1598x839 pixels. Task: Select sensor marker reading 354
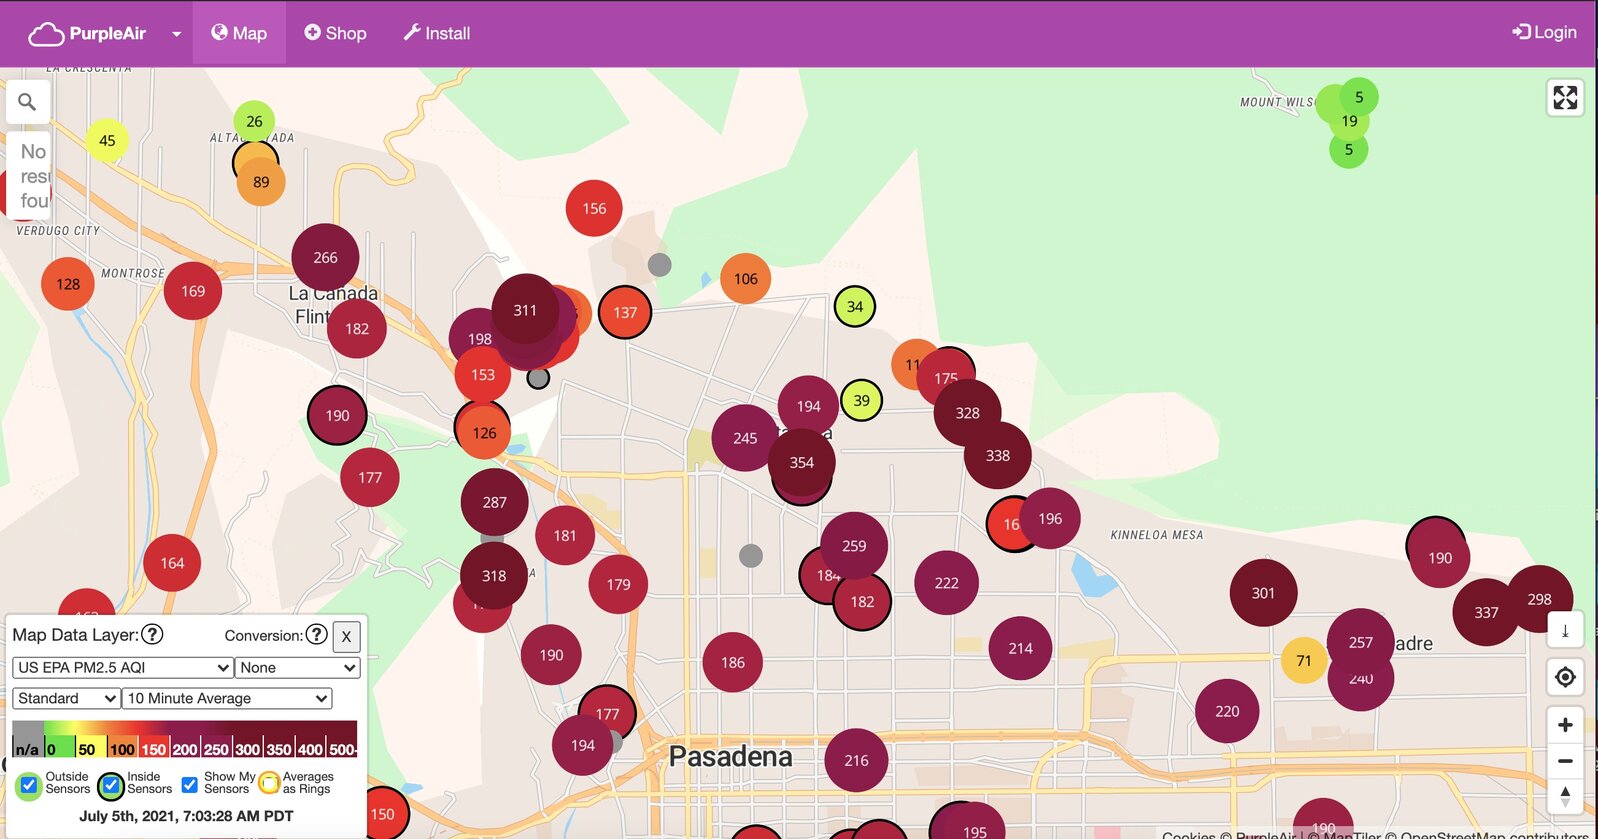(802, 463)
